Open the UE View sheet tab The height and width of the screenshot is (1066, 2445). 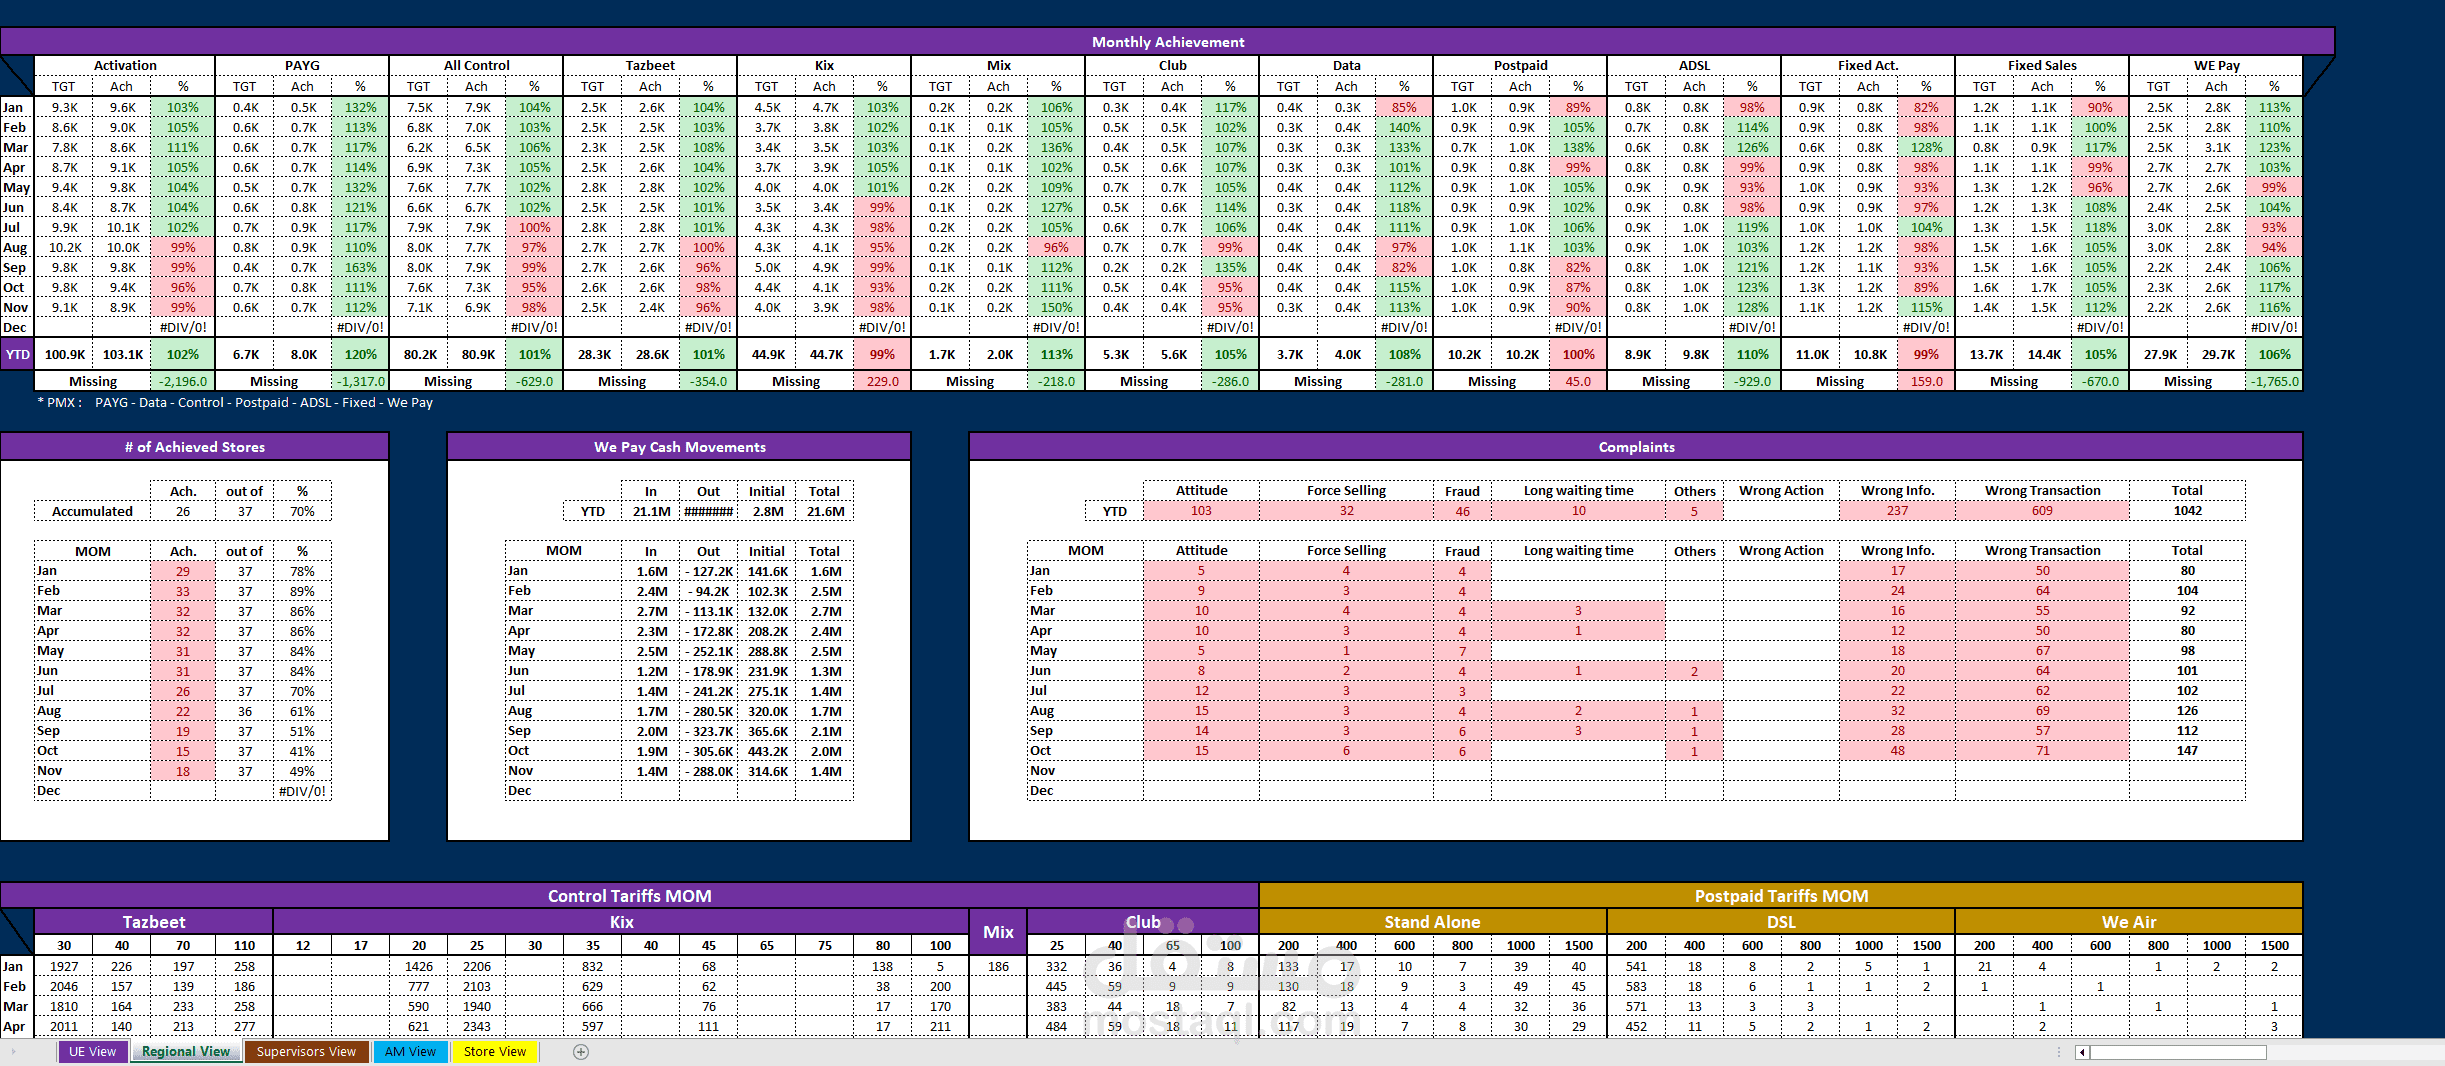93,1052
